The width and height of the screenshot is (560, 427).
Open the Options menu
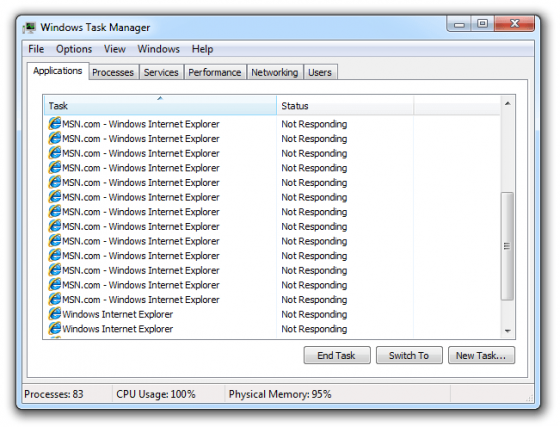(x=74, y=49)
